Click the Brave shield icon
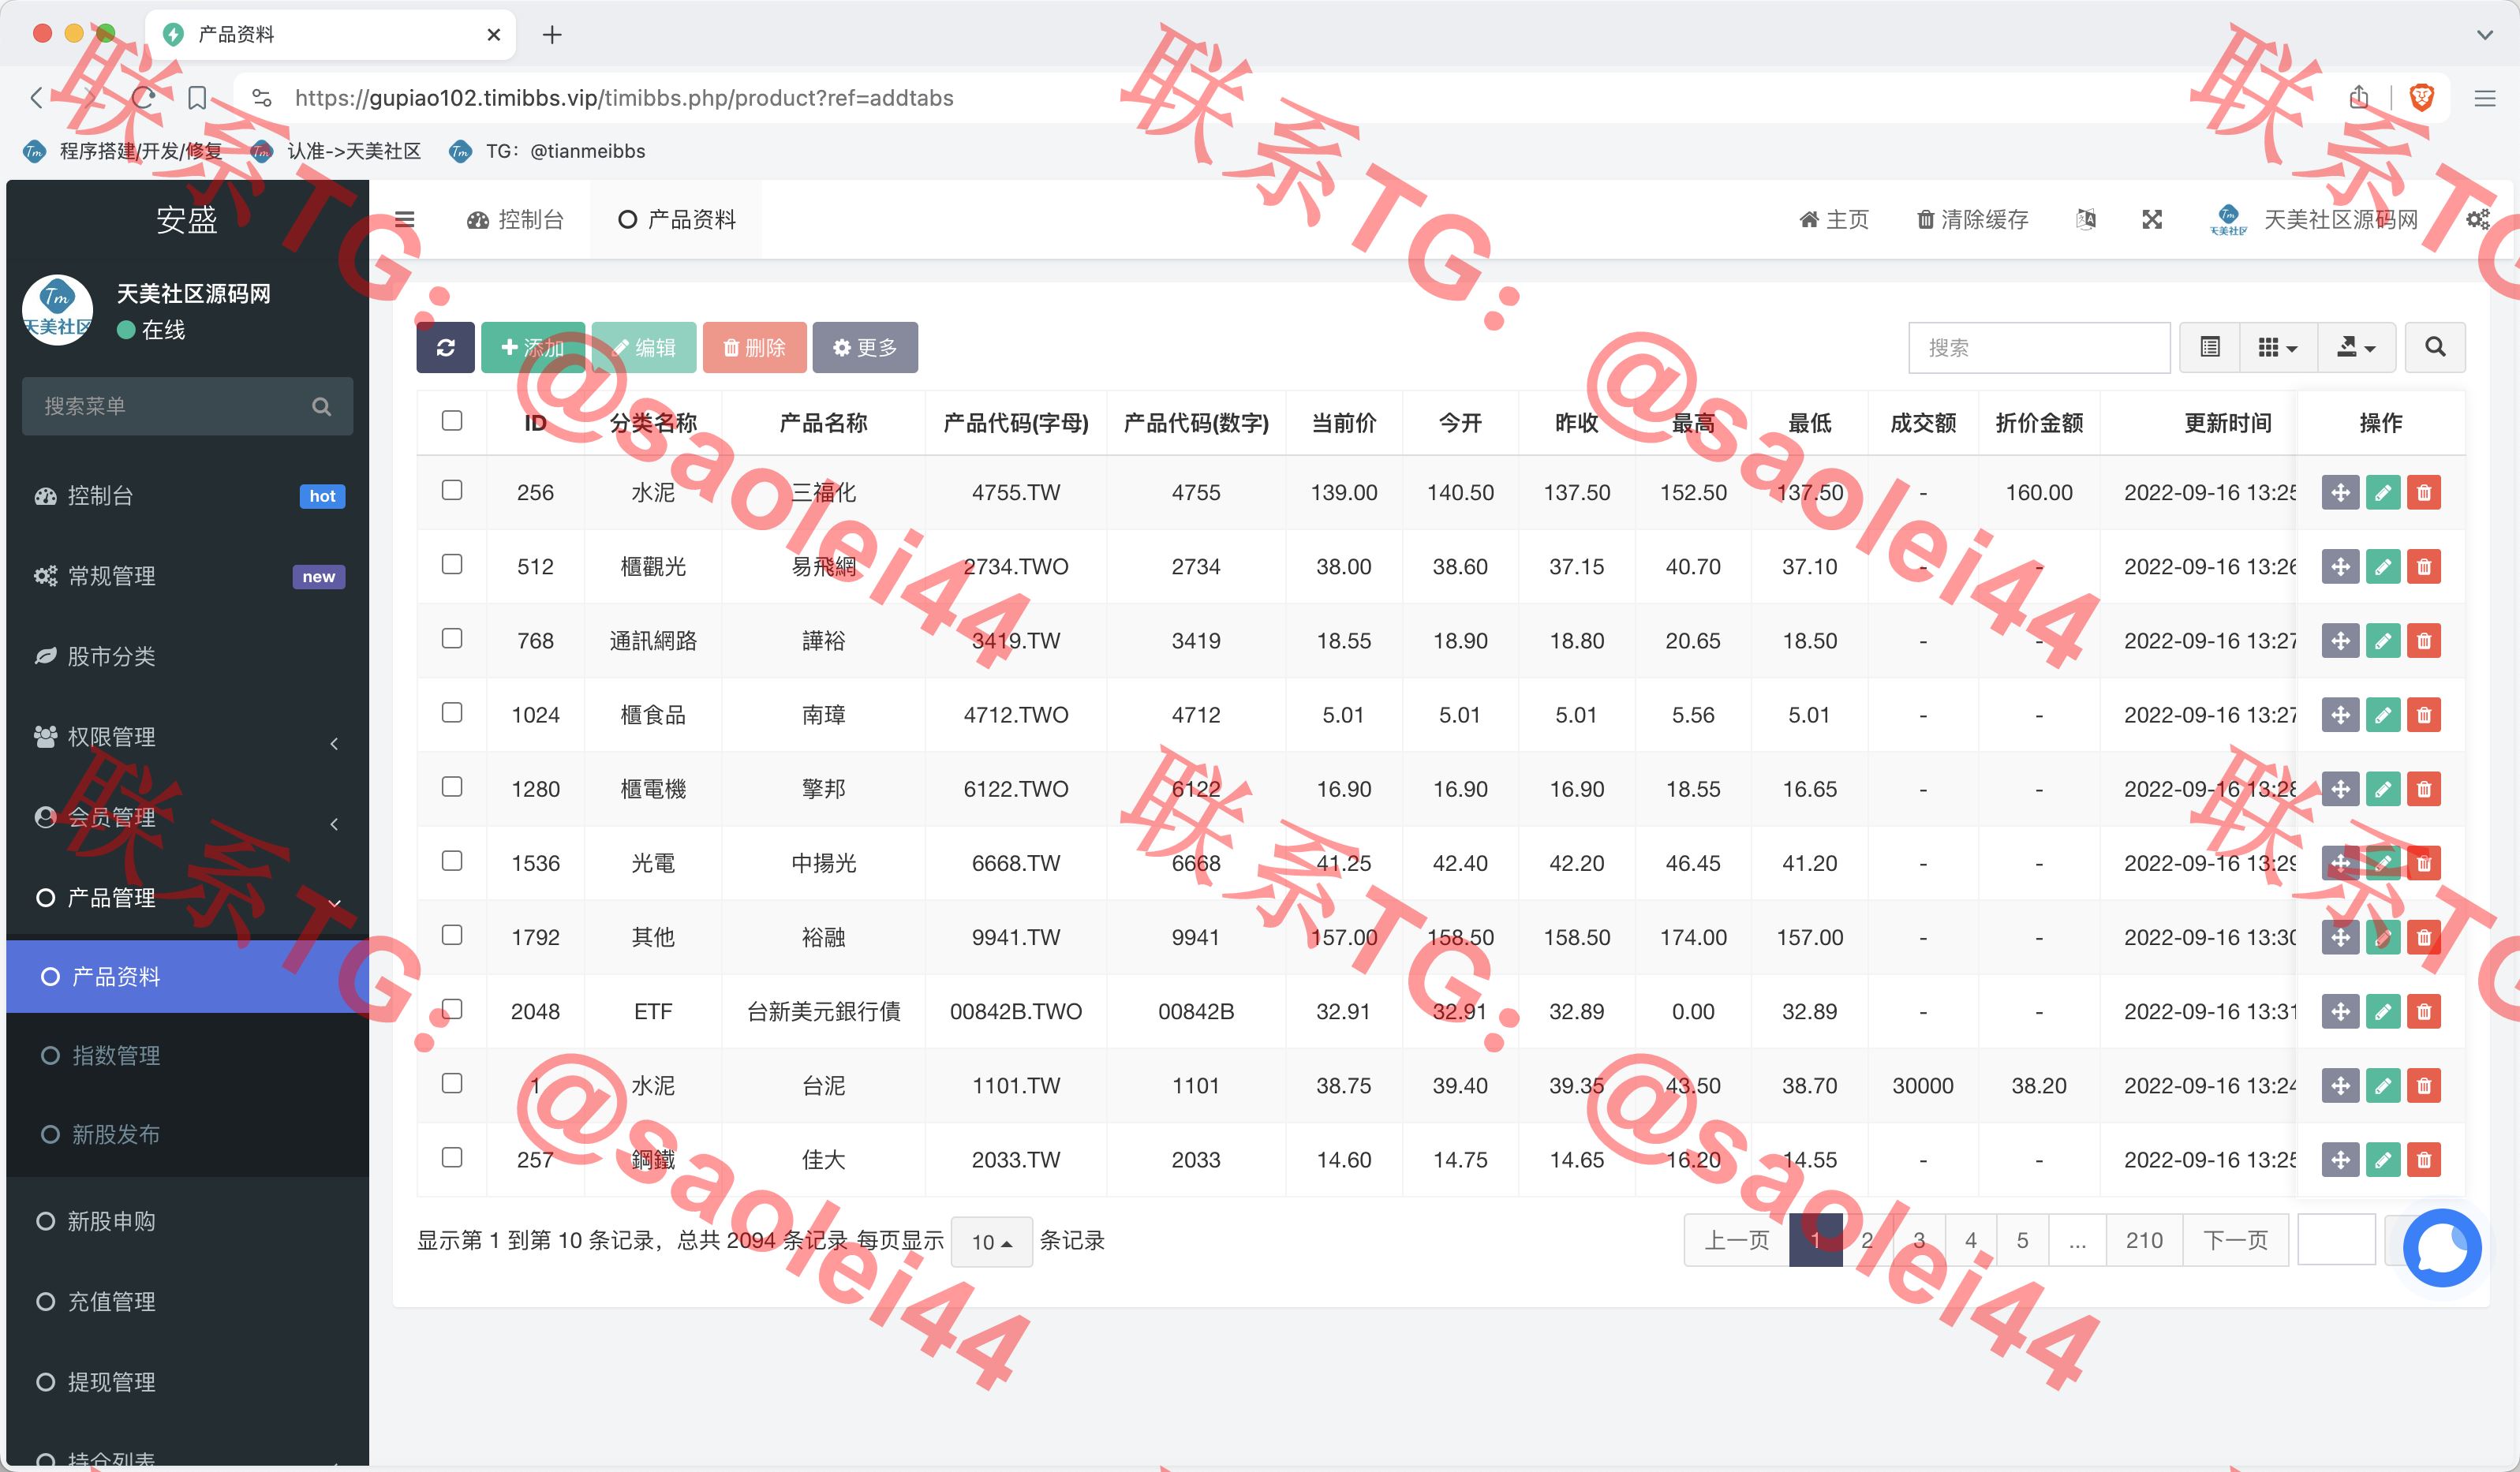2520x1472 pixels. pos(2422,97)
